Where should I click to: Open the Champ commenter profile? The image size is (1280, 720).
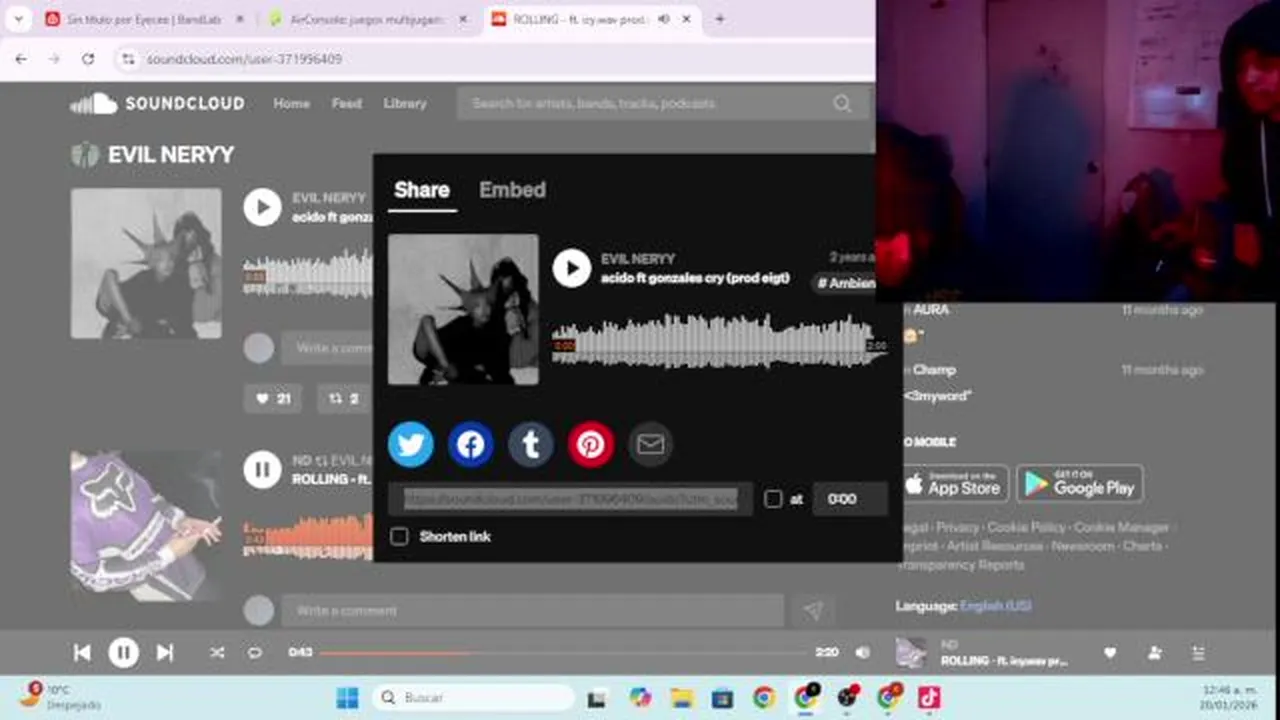point(934,370)
